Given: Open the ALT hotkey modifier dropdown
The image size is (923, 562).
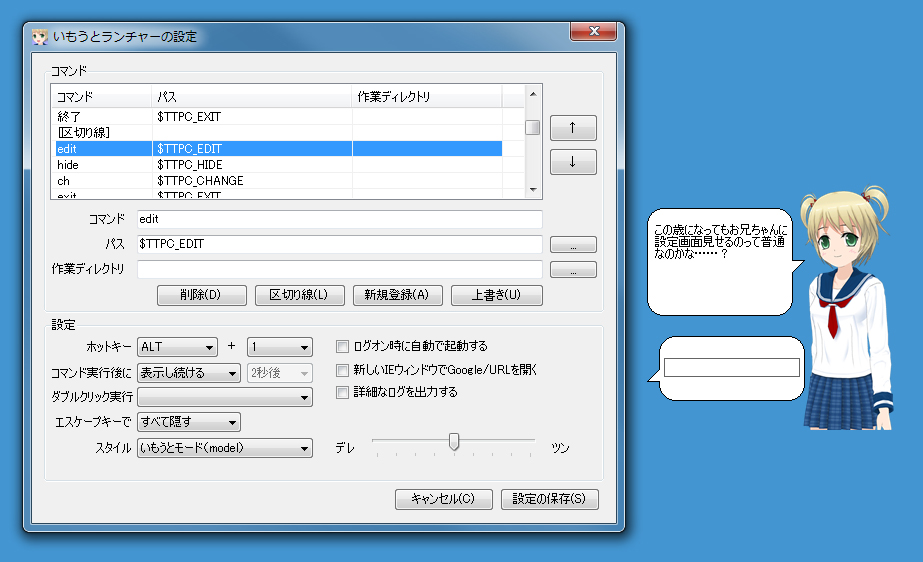Looking at the screenshot, I should [x=177, y=347].
